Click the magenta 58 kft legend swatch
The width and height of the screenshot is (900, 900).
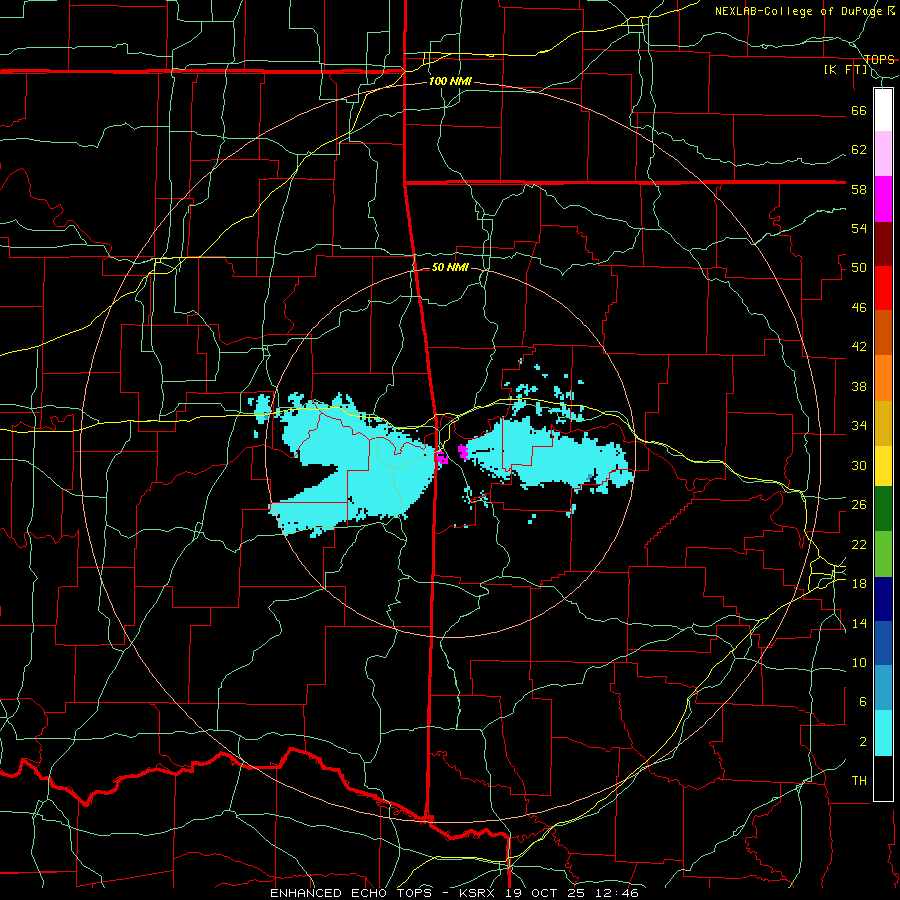(x=883, y=199)
